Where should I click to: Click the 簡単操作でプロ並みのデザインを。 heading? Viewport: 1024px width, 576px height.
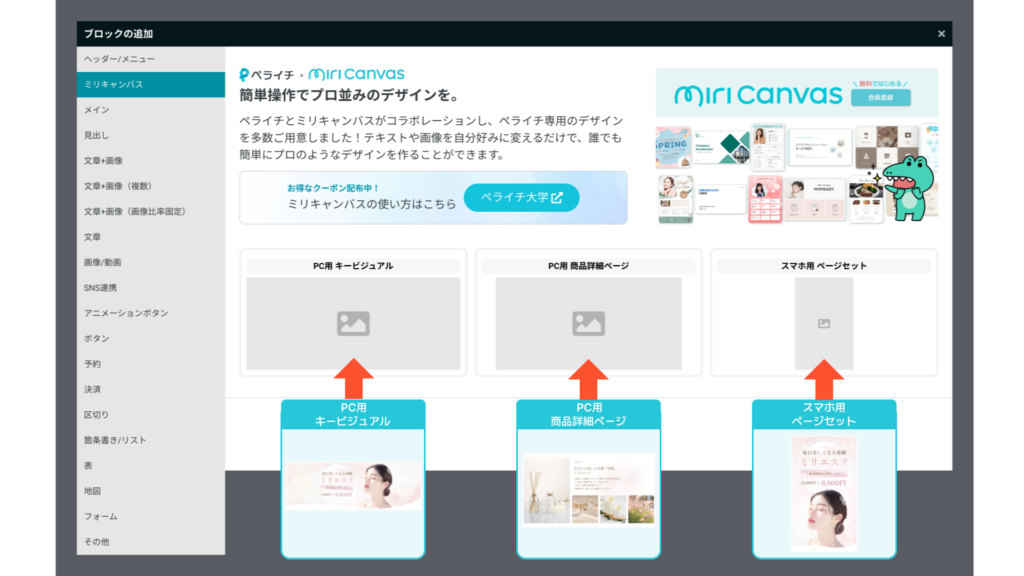(350, 95)
